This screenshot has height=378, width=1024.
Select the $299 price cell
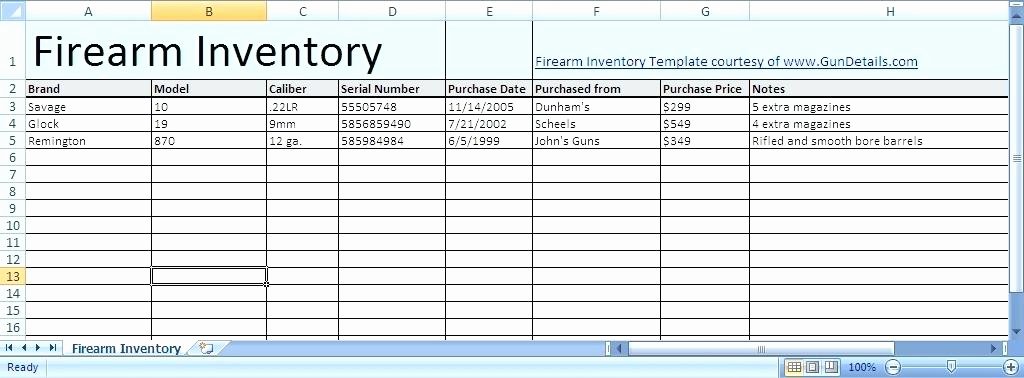tap(705, 106)
